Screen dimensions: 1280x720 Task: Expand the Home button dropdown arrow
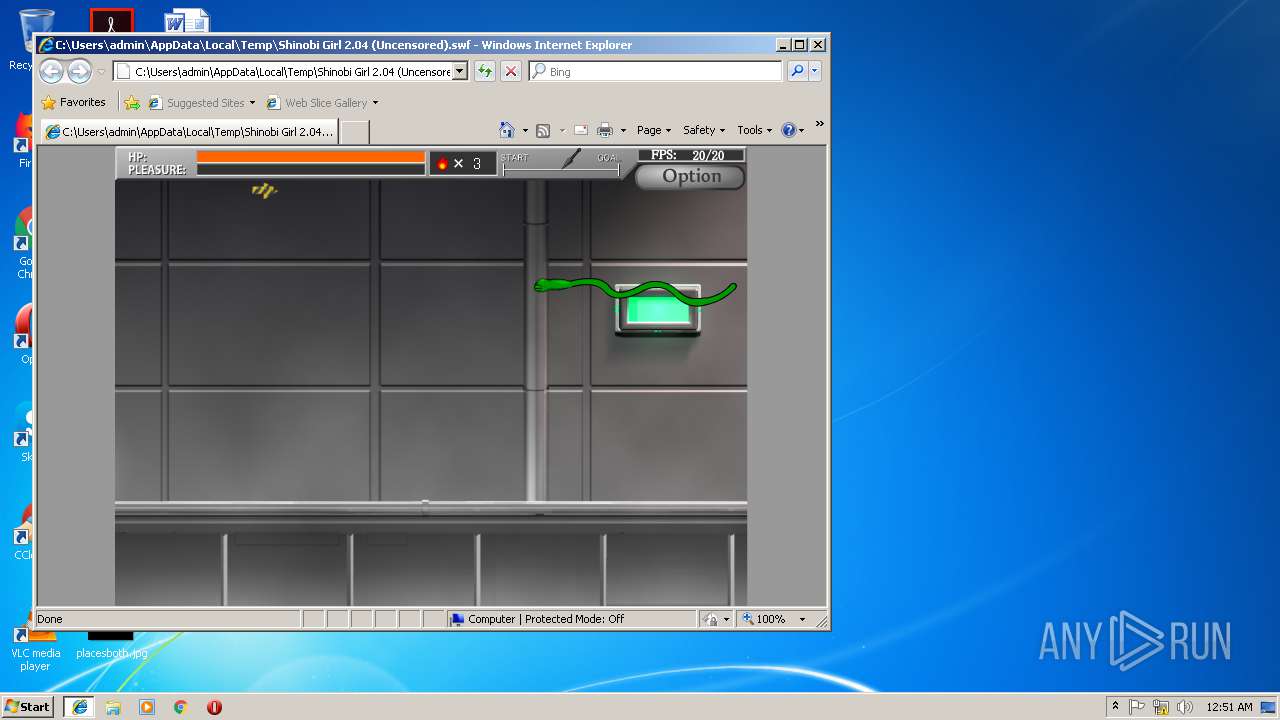pos(525,130)
